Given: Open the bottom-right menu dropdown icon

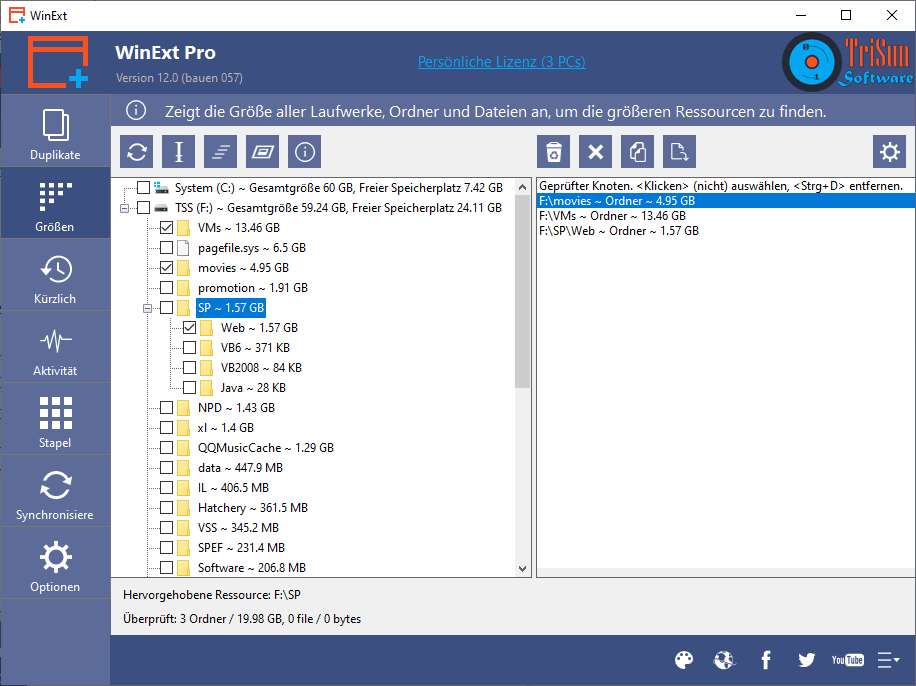Looking at the screenshot, I should [x=889, y=660].
